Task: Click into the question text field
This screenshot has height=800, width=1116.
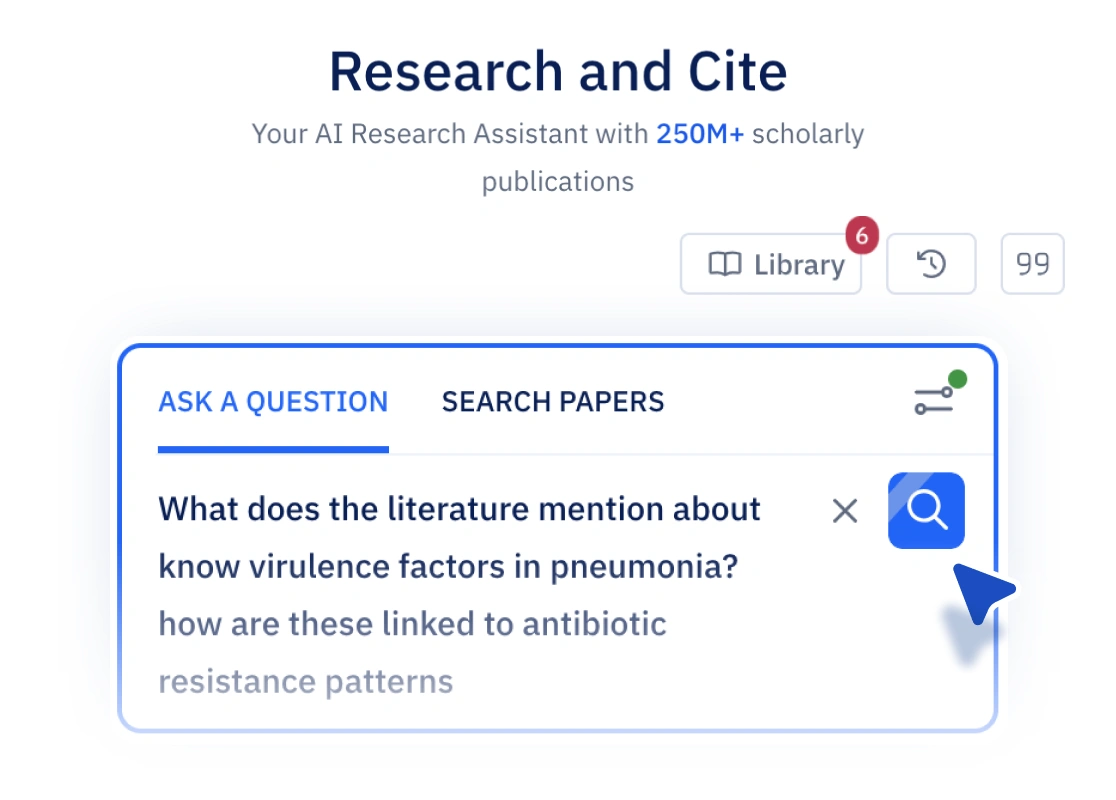Action: 460,538
